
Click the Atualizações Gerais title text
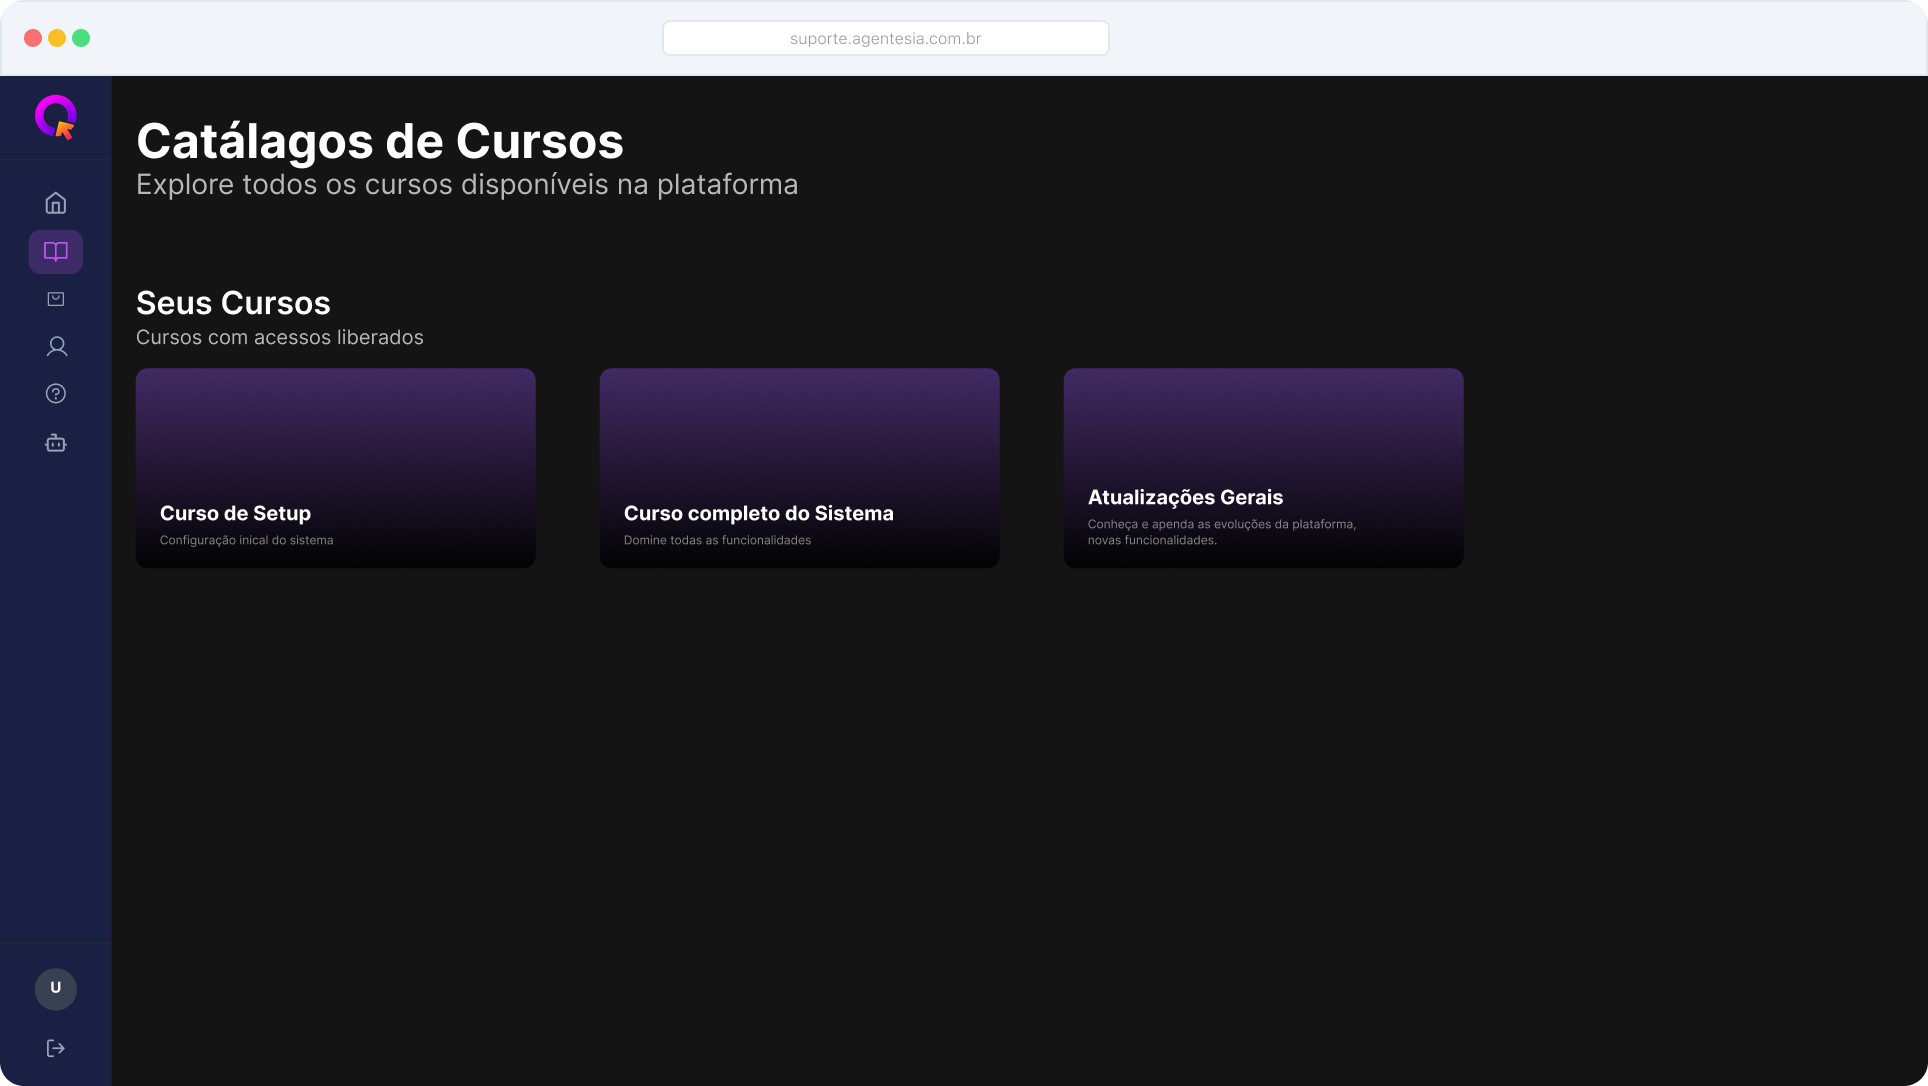pos(1185,498)
